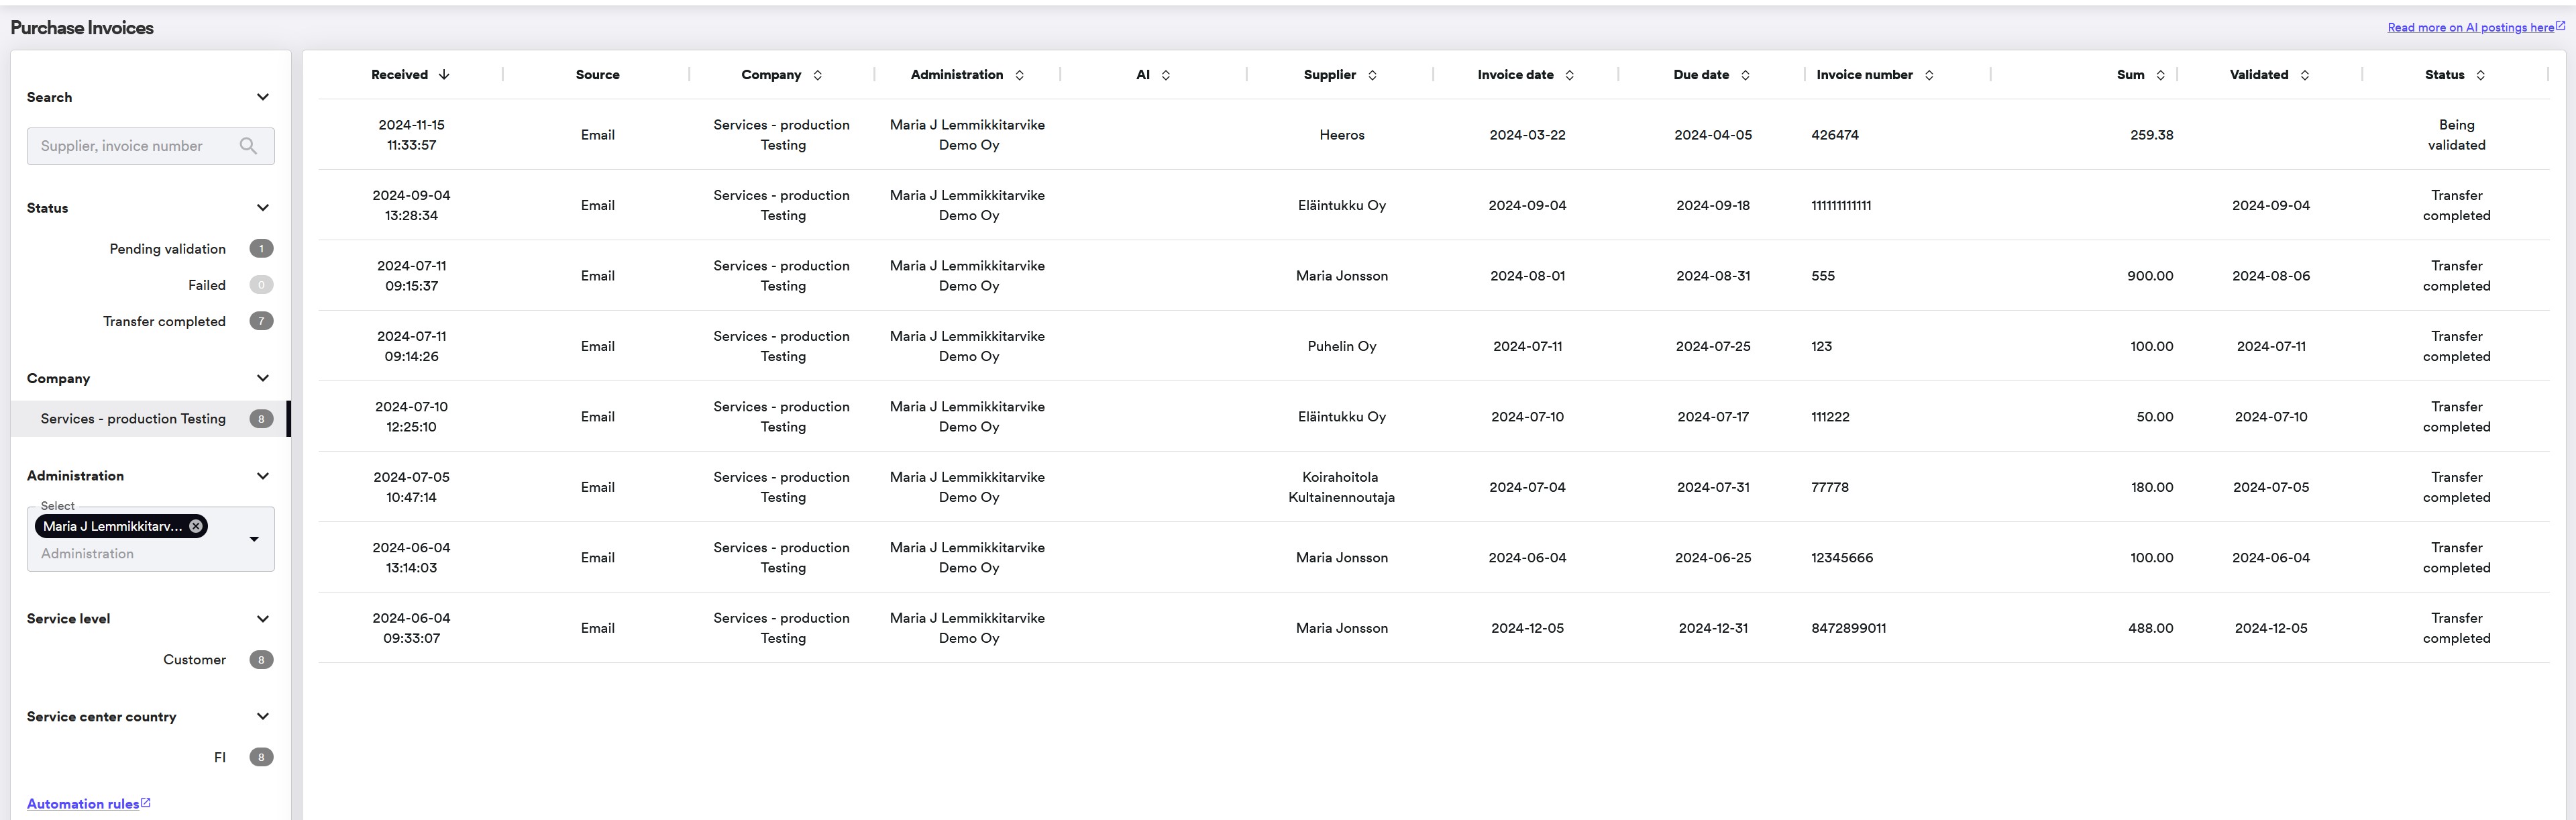Click the search magnifier icon
This screenshot has width=2576, height=820.
[x=248, y=146]
